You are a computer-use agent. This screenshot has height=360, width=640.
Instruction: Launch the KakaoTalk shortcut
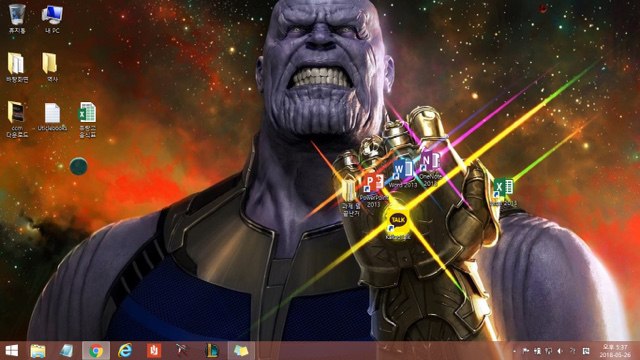(398, 224)
